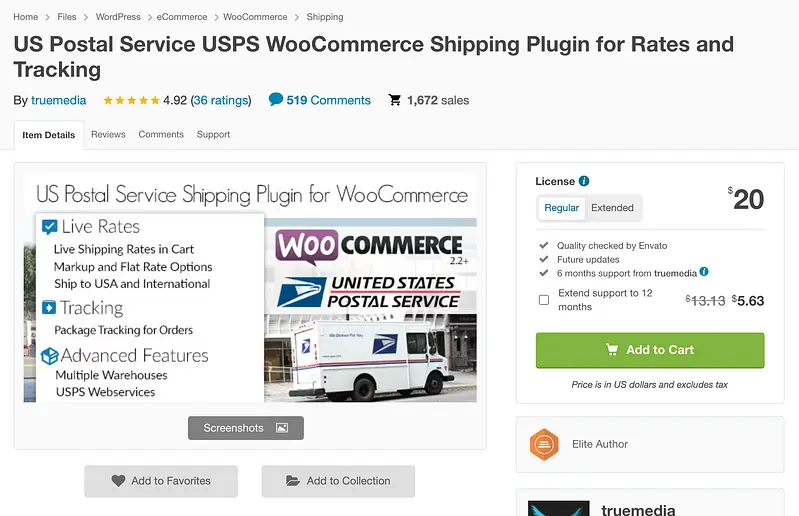Open the Screenshots gallery button

click(245, 428)
